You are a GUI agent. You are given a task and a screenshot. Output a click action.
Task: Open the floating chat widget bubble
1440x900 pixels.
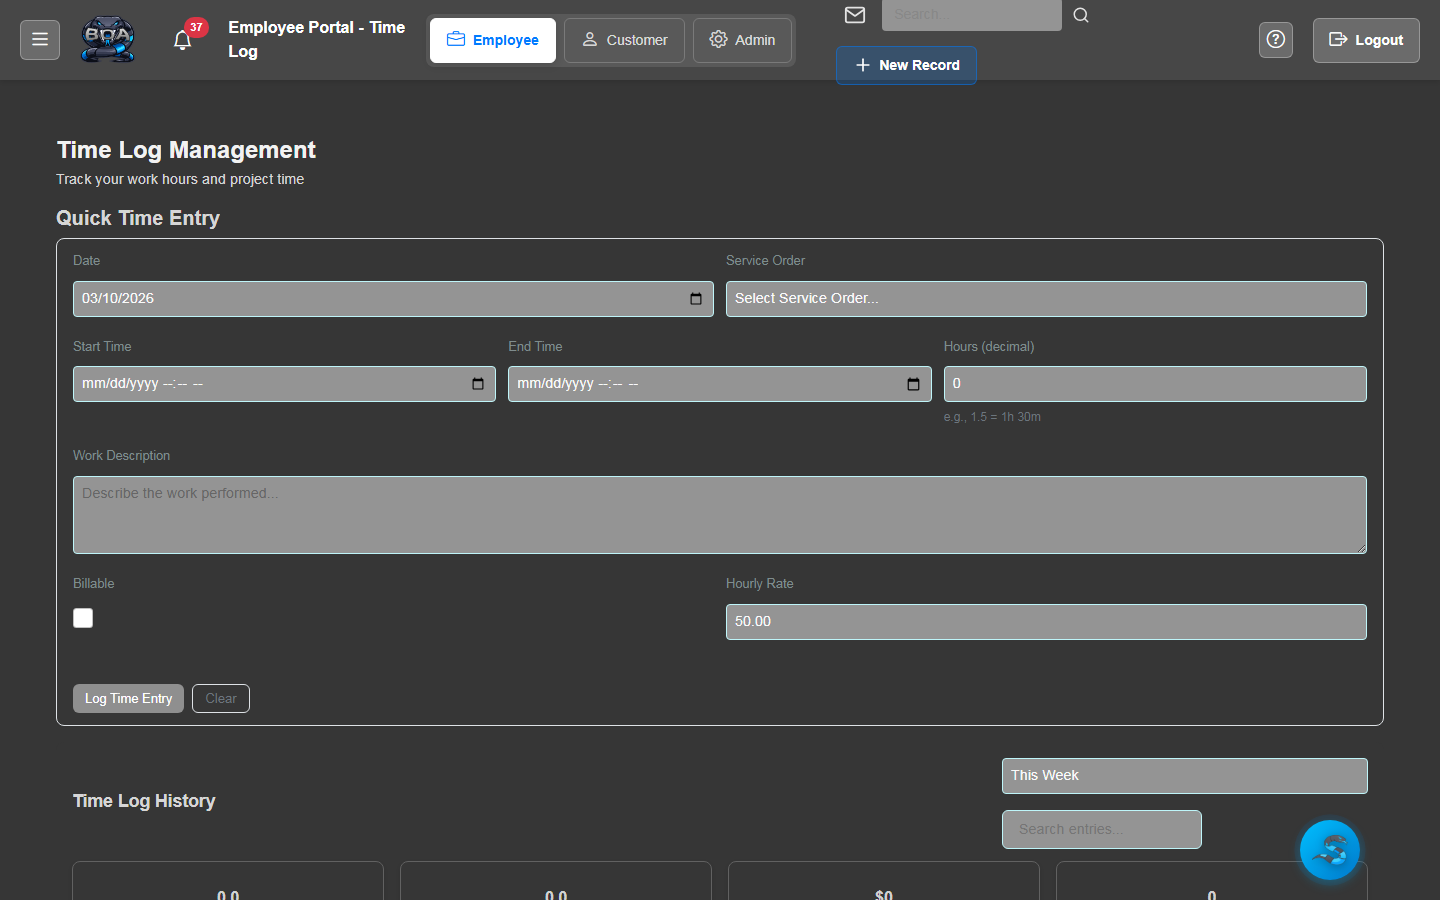click(x=1330, y=849)
